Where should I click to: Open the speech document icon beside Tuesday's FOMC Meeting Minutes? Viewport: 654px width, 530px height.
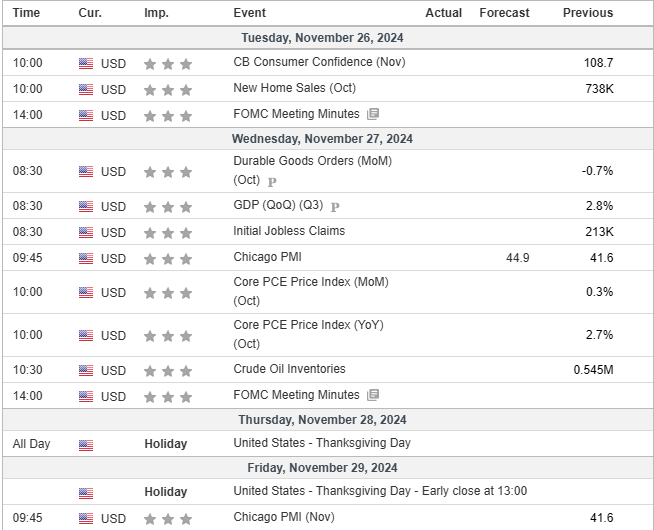point(373,114)
